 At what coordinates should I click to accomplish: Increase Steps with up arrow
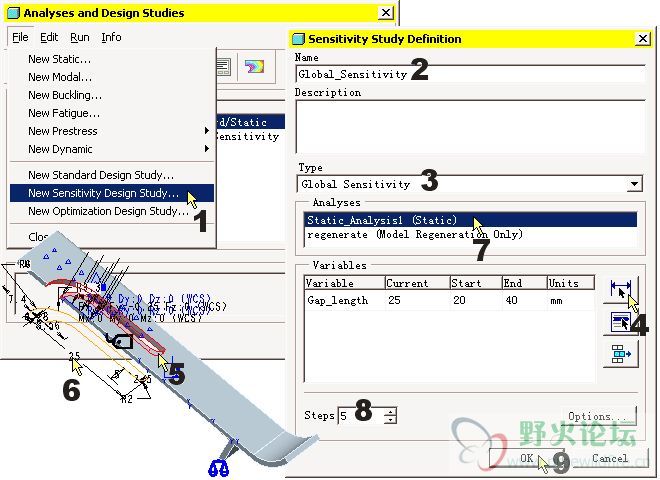coord(391,412)
